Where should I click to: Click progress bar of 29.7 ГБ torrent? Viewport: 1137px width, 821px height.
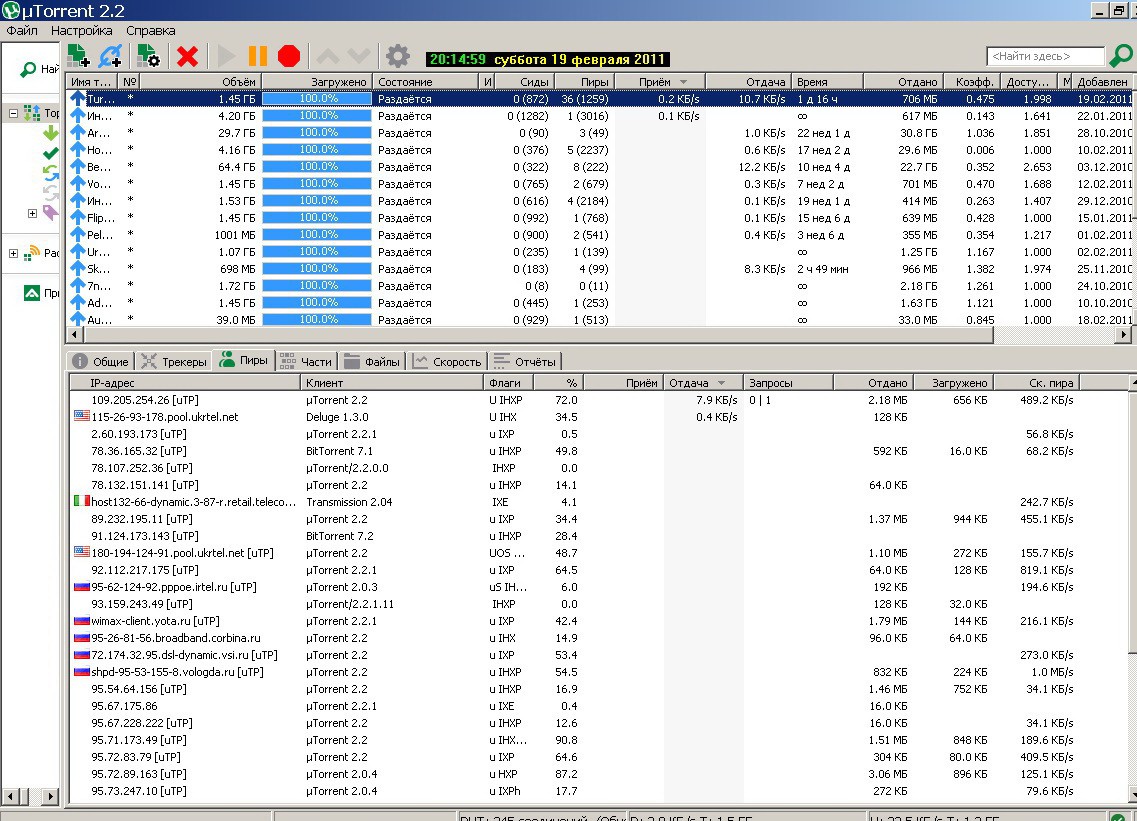pos(317,133)
